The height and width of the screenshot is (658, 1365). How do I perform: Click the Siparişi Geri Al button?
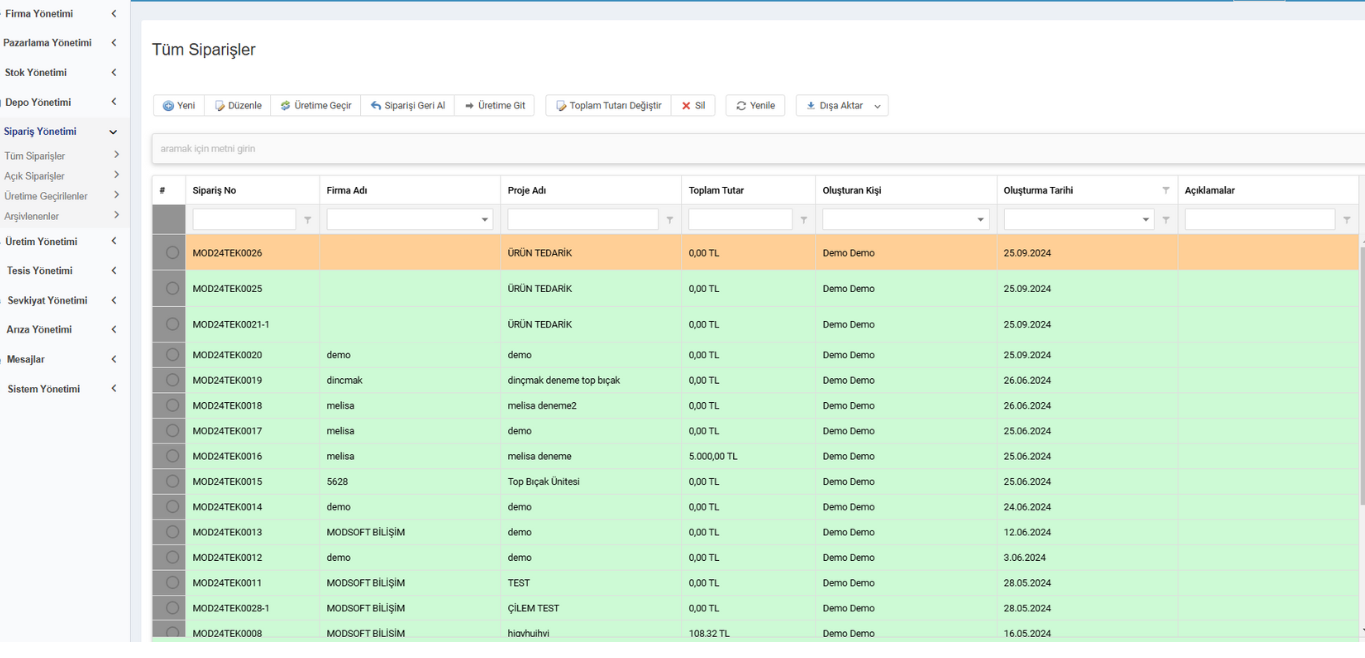408,106
